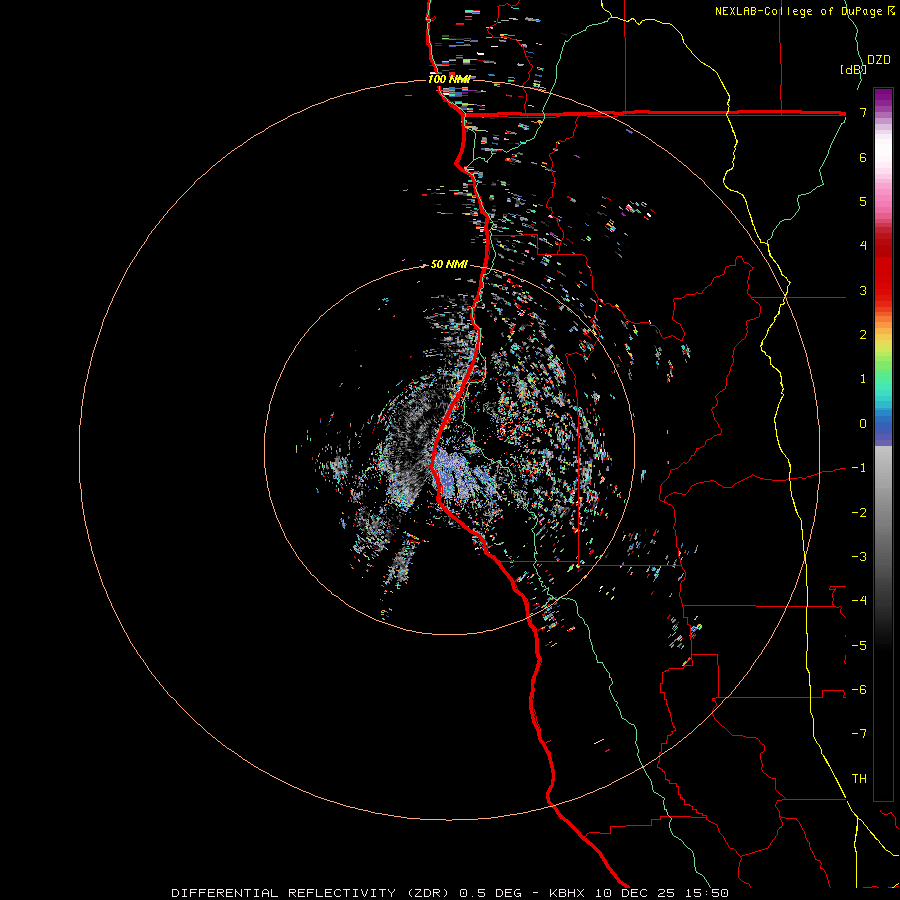Click the TH threshold label on the legend
900x900 pixels.
click(x=859, y=779)
